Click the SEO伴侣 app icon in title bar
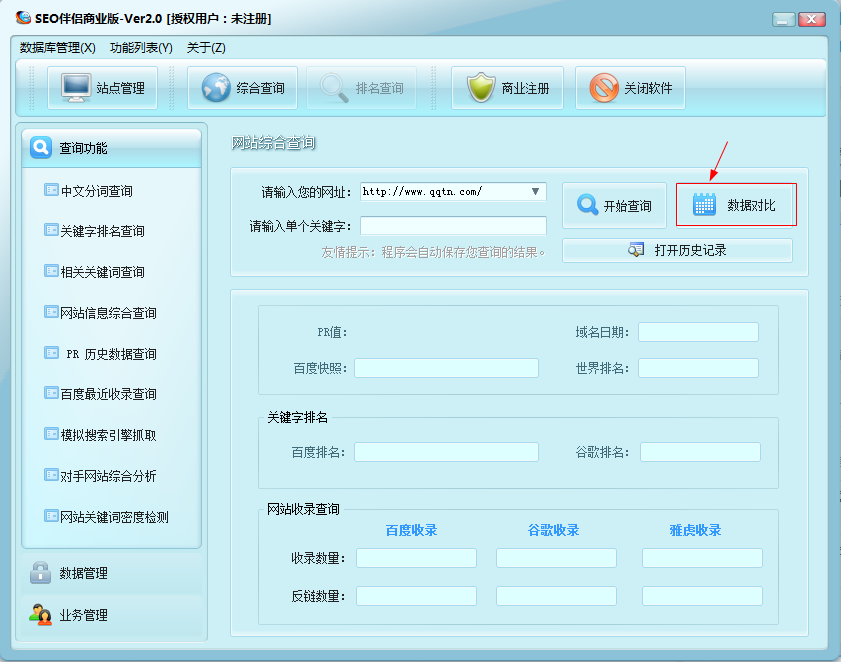The width and height of the screenshot is (841, 662). click(23, 18)
